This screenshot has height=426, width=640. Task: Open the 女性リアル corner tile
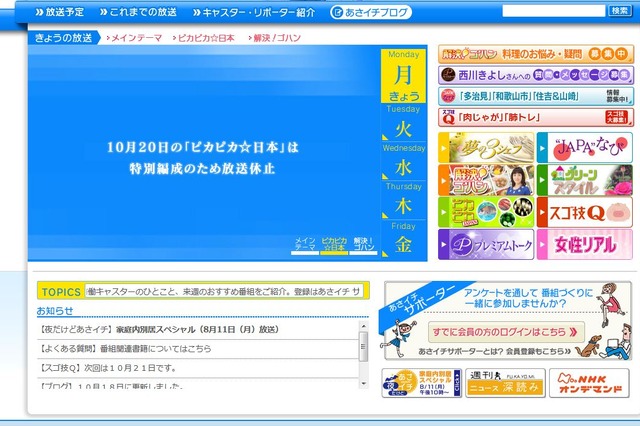(584, 244)
